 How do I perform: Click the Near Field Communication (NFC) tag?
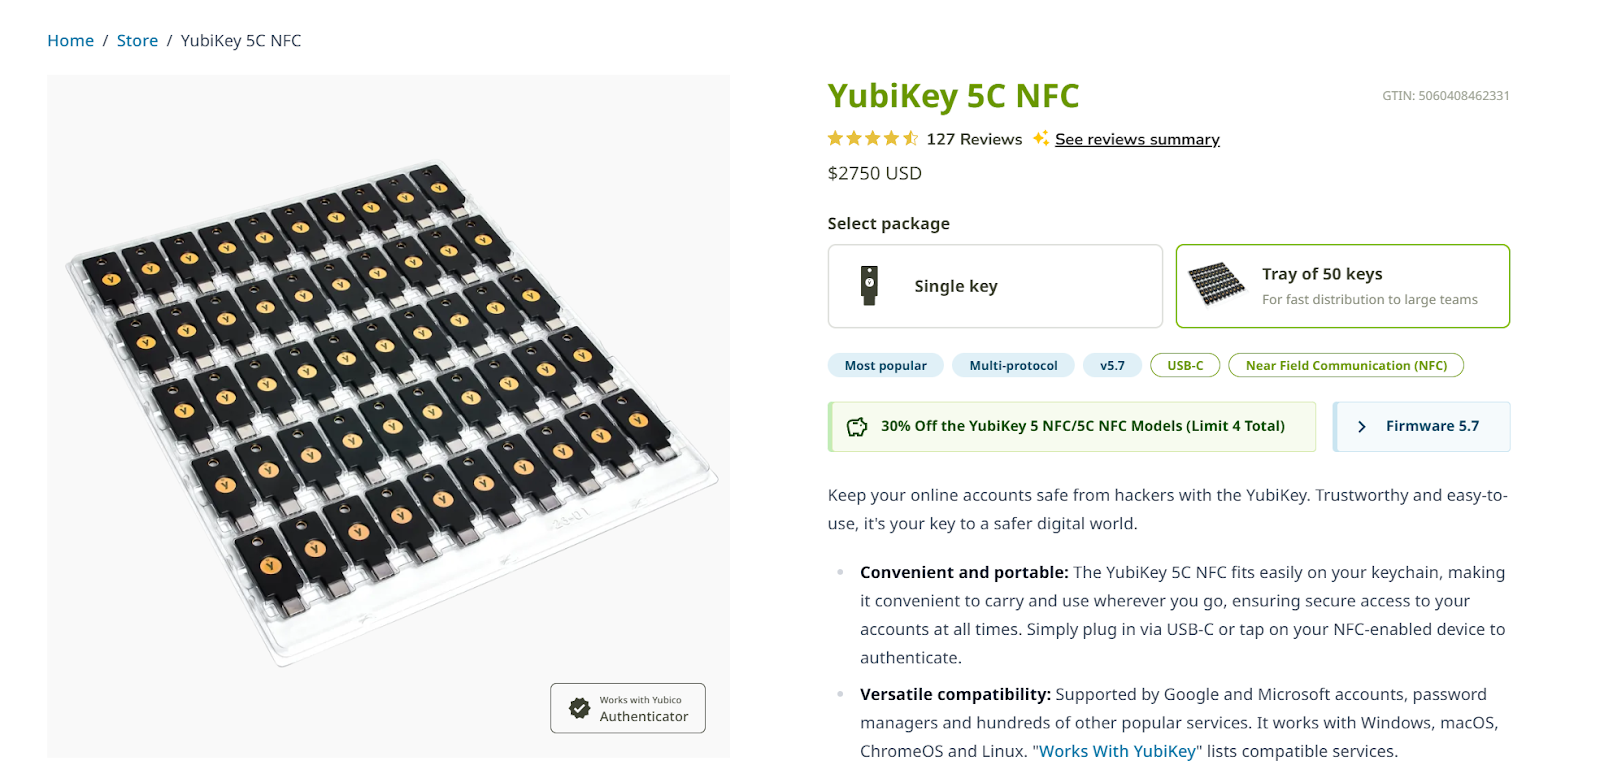pyautogui.click(x=1346, y=366)
